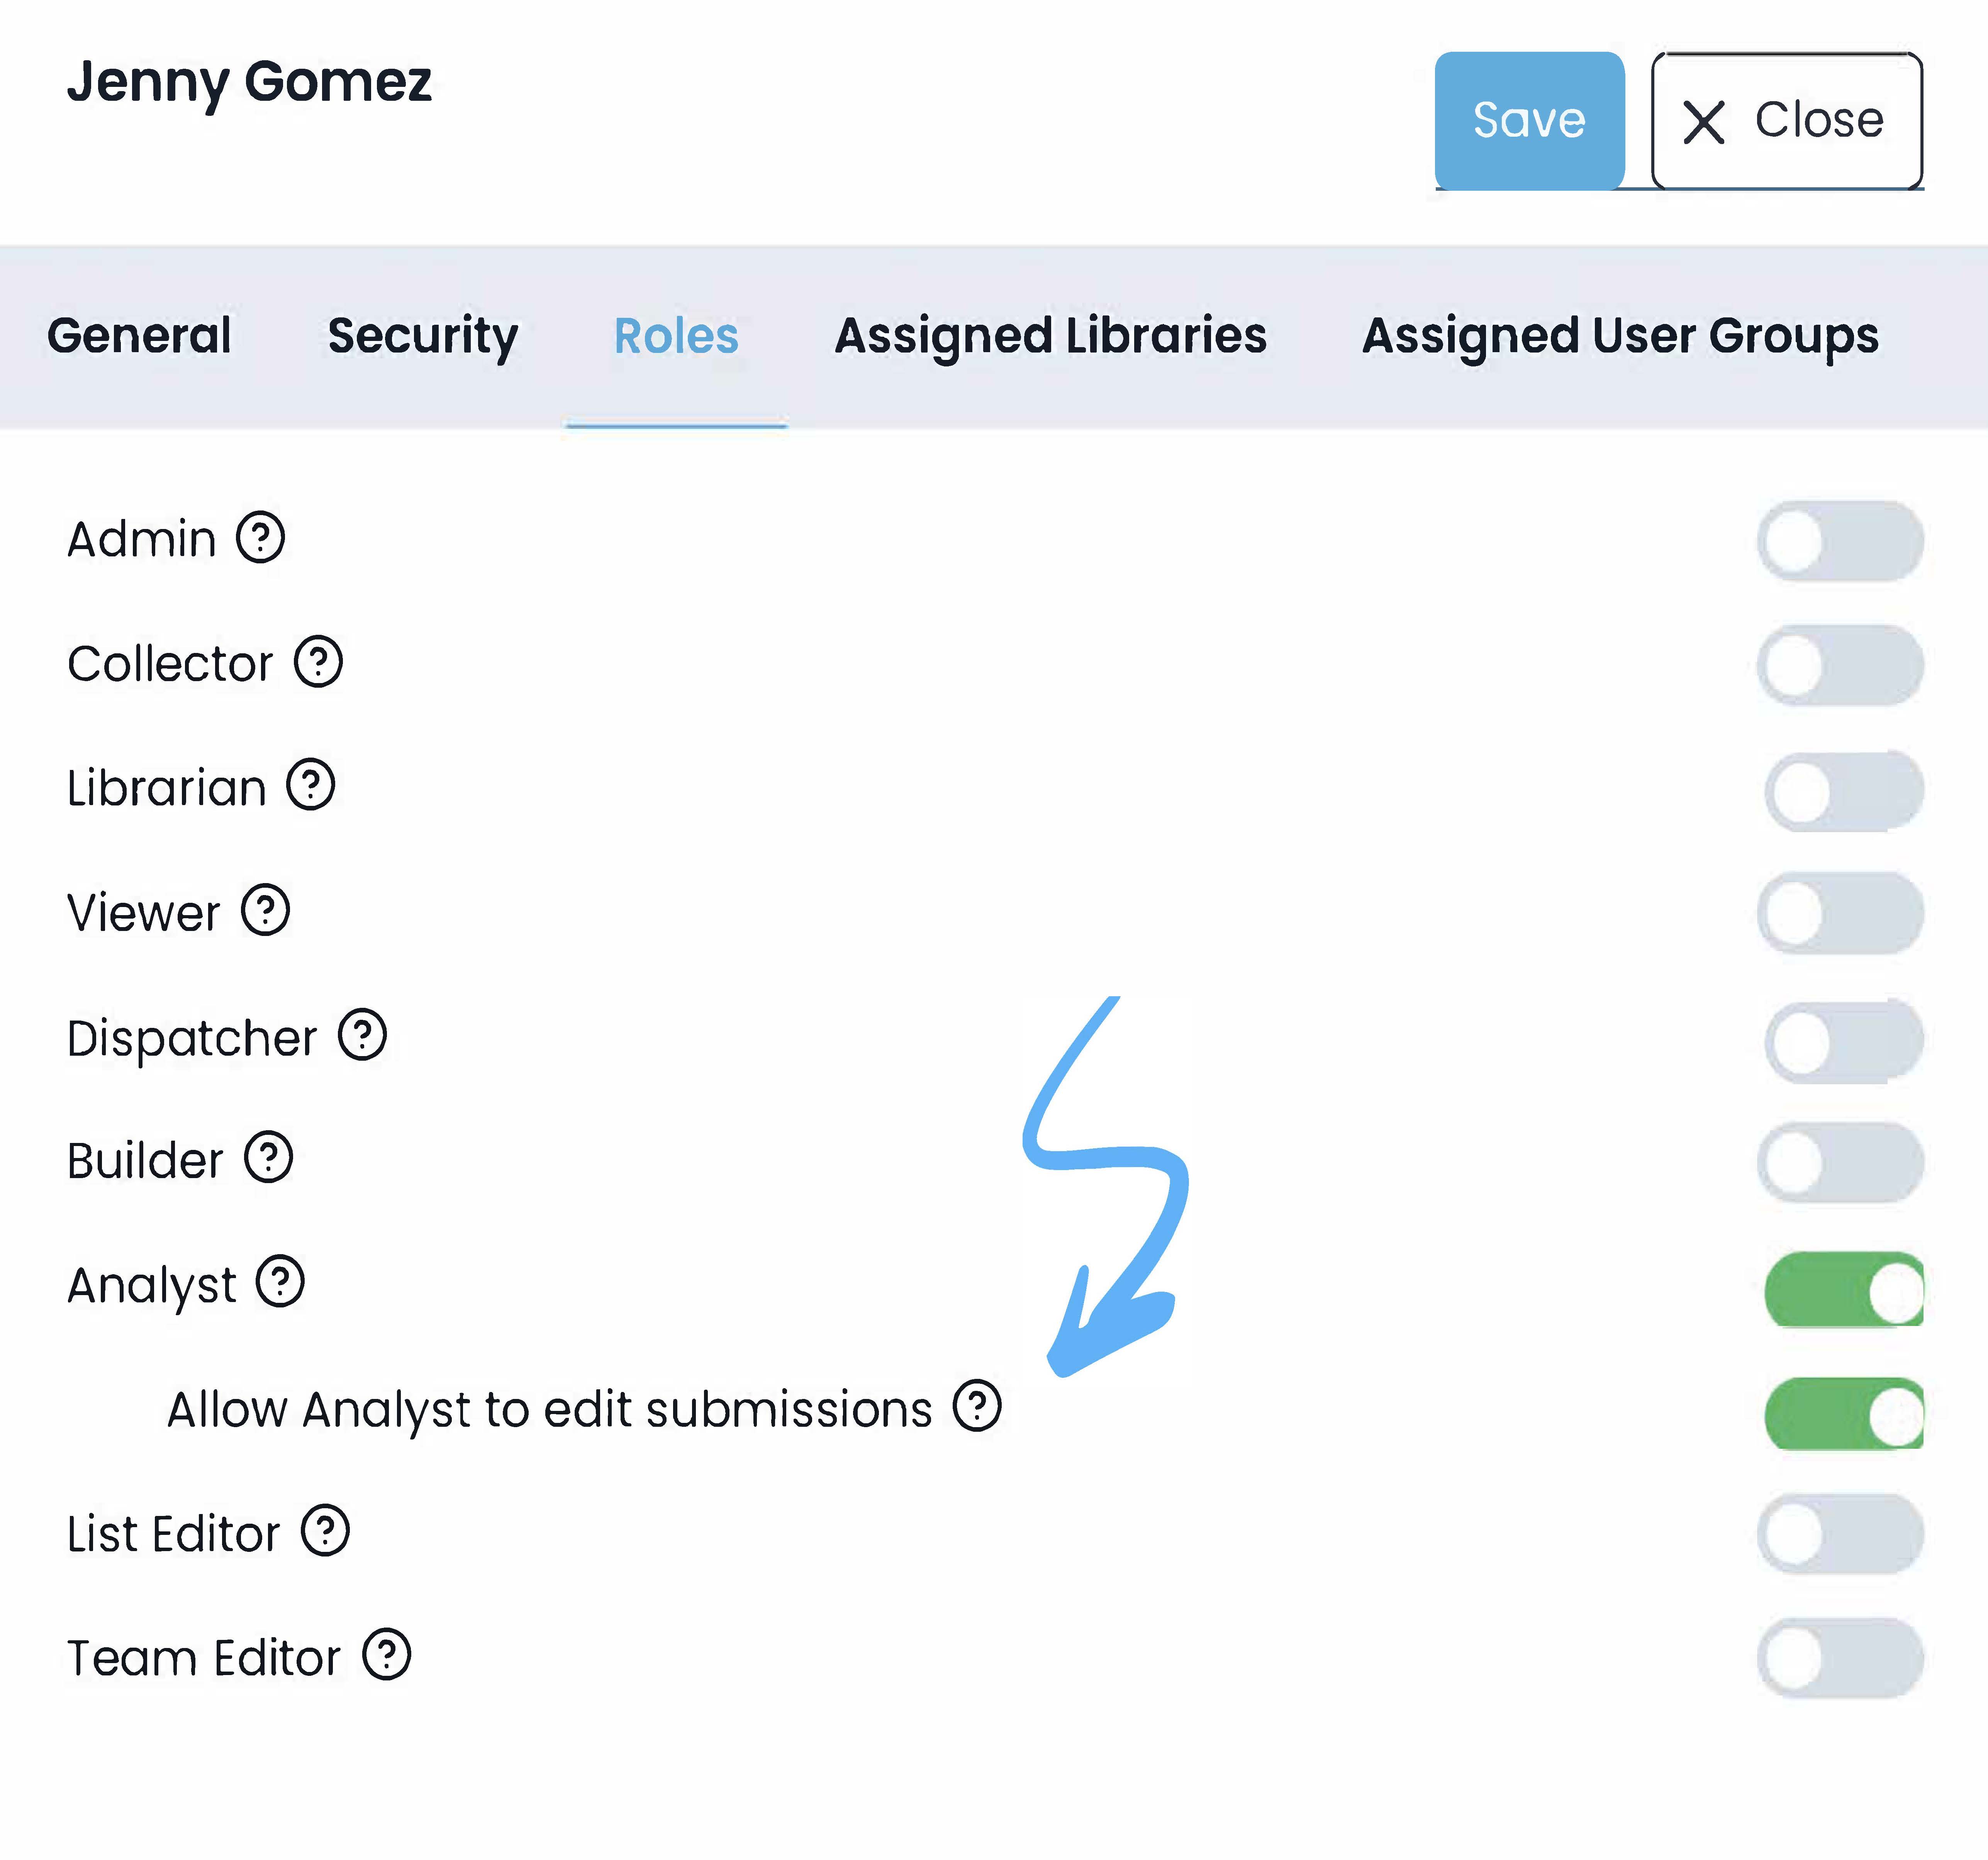Close the Jenny Gomez user panel
This screenshot has height=1860, width=1988.
tap(1786, 121)
